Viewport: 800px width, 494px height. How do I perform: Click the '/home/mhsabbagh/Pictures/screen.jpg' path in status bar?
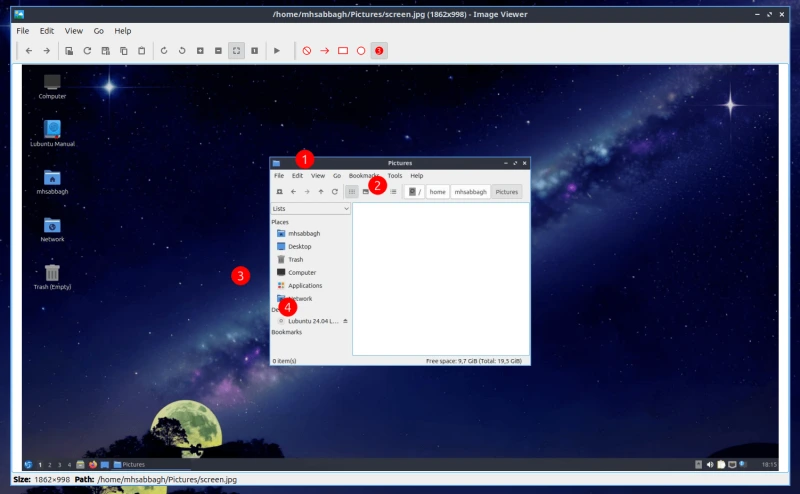167,479
